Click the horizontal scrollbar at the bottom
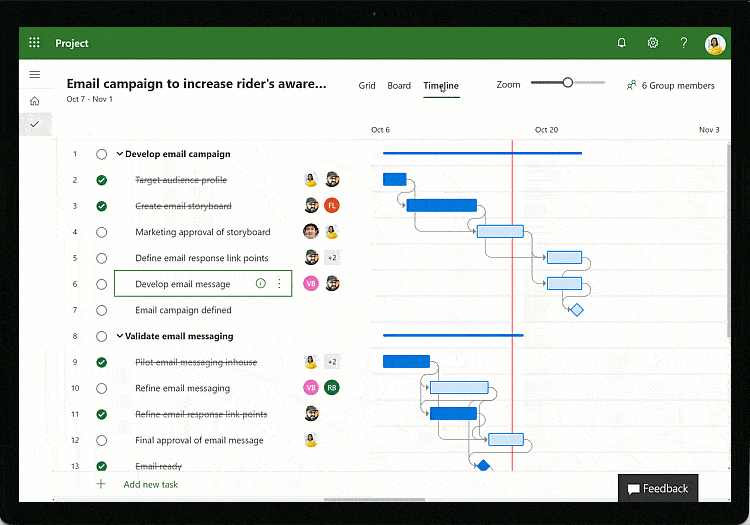 pos(375,500)
